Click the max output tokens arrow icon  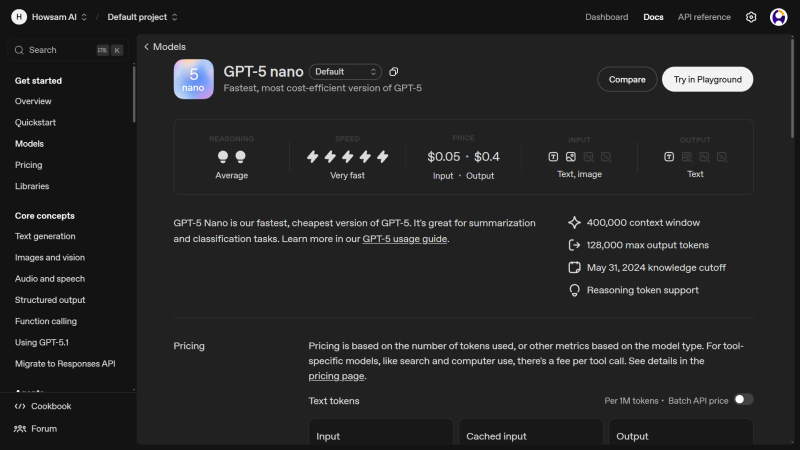click(574, 245)
